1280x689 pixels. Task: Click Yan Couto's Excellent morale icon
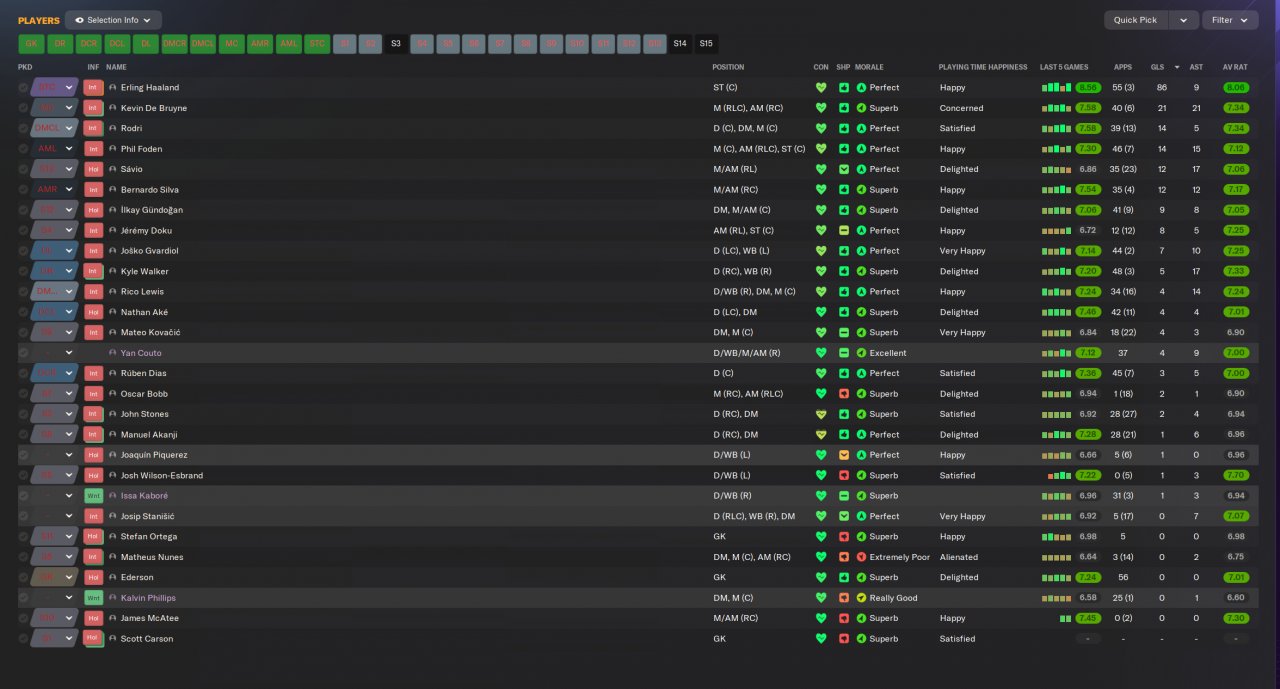[x=862, y=353]
